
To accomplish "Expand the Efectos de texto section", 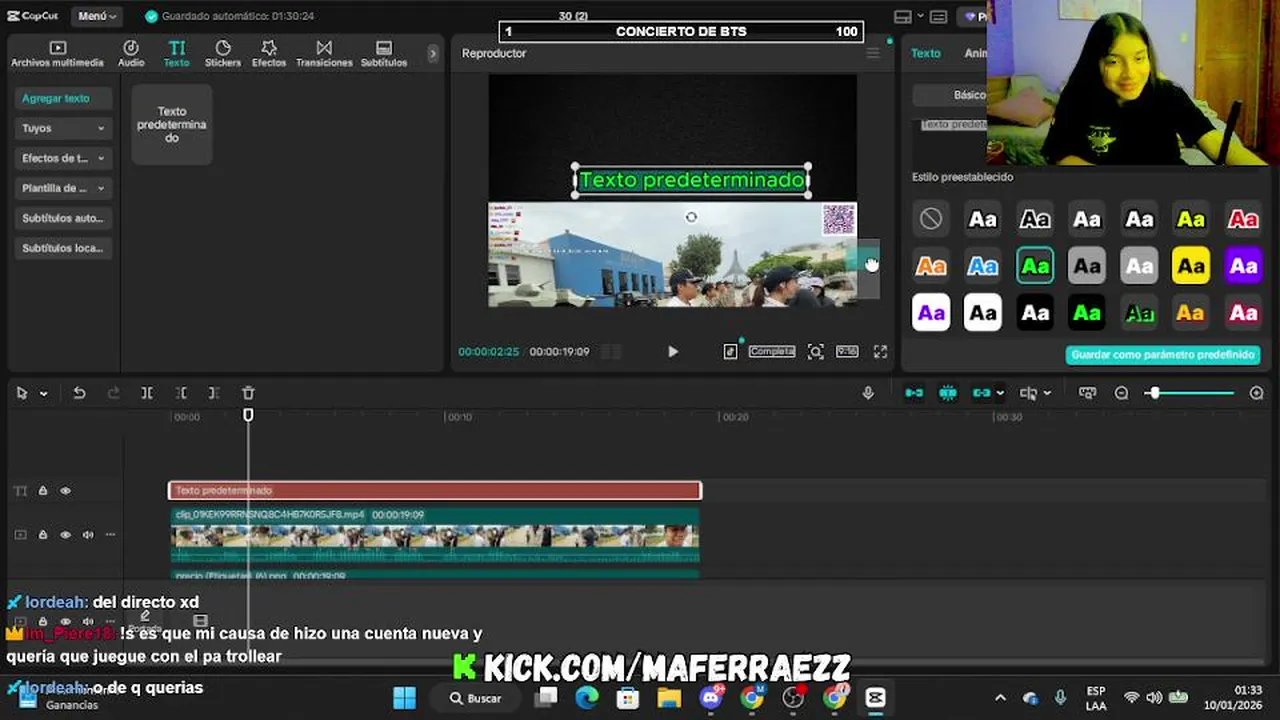I will [x=63, y=158].
